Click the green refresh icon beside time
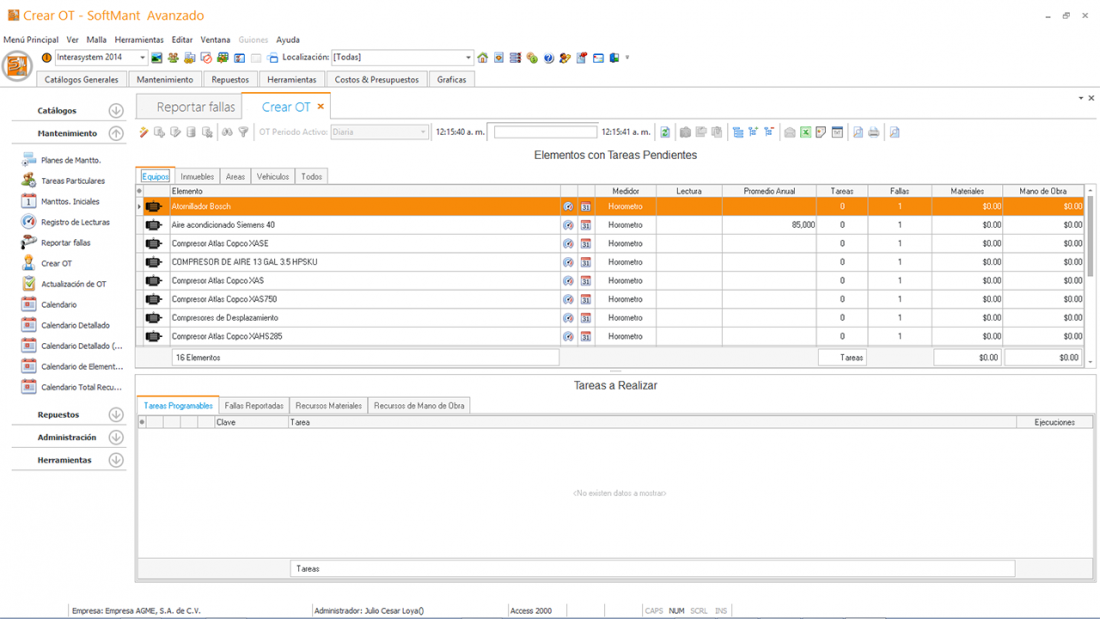Image resolution: width=1100 pixels, height=619 pixels. click(x=665, y=132)
